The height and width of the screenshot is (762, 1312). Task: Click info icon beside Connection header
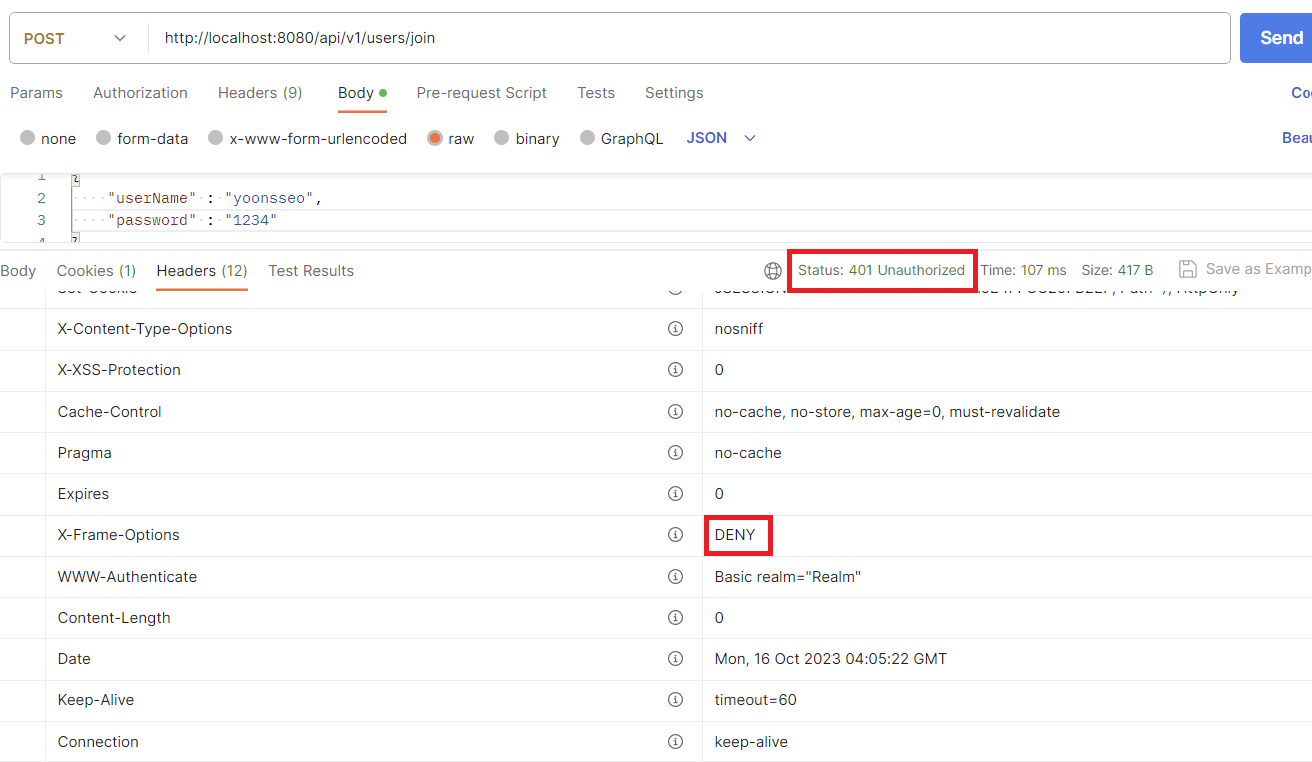[676, 741]
